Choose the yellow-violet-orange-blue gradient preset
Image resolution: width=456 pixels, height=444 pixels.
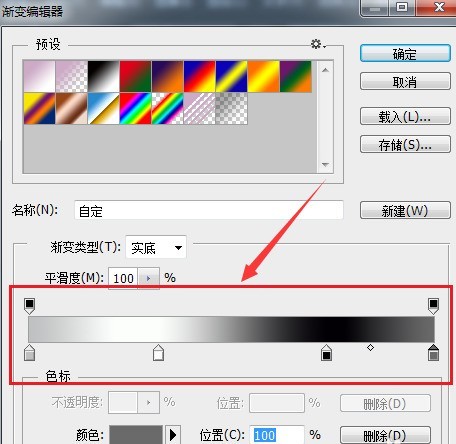[x=39, y=108]
